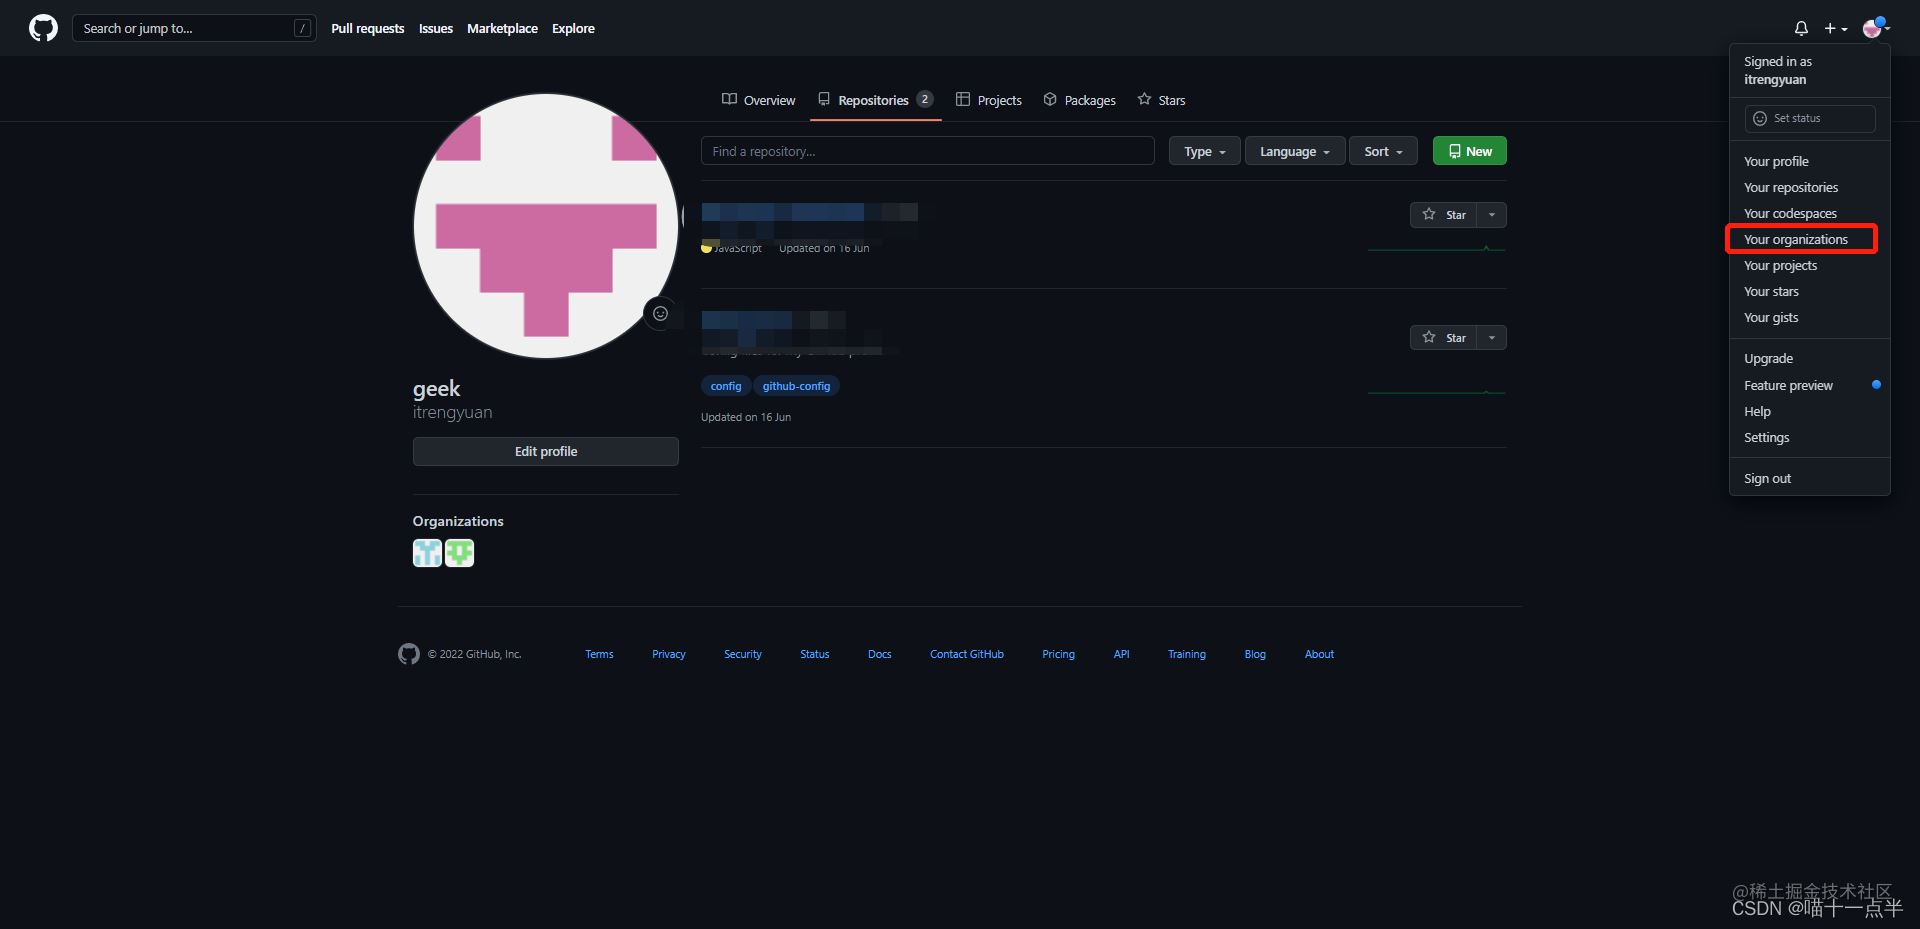Screen dimensions: 1920x929
Task: Open the Security footer link
Action: tap(743, 654)
